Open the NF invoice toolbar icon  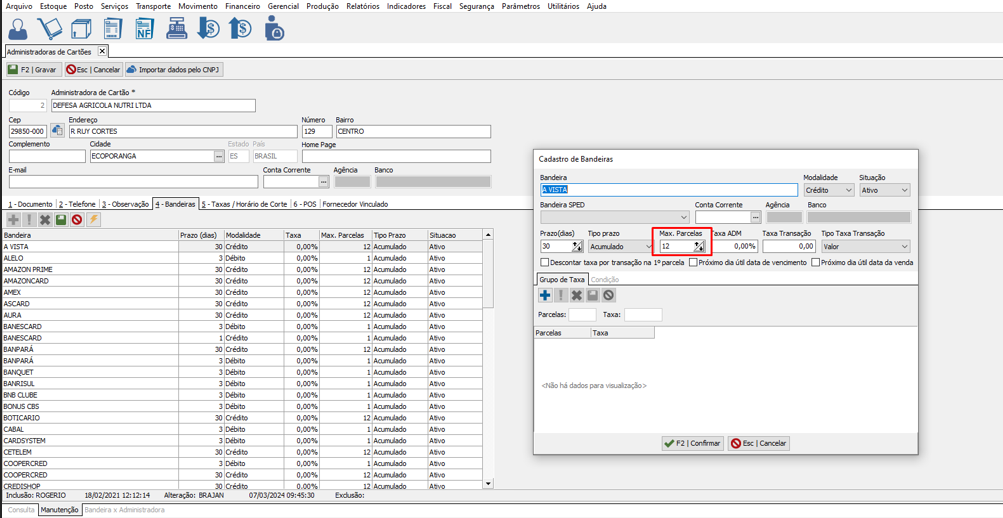pos(144,29)
